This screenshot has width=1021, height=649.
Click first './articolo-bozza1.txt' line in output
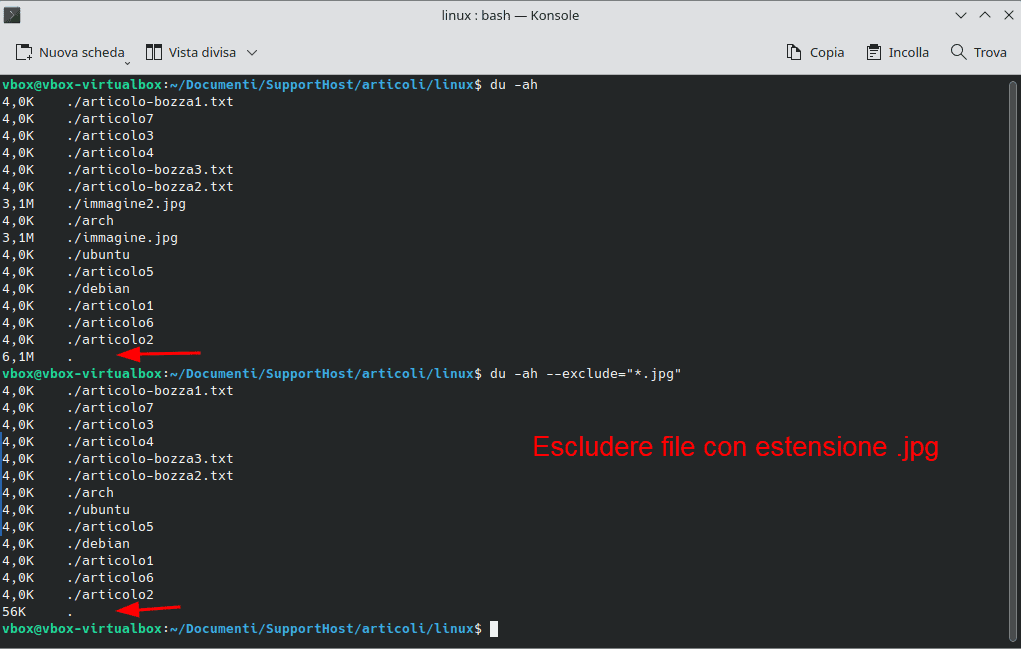click(x=150, y=102)
